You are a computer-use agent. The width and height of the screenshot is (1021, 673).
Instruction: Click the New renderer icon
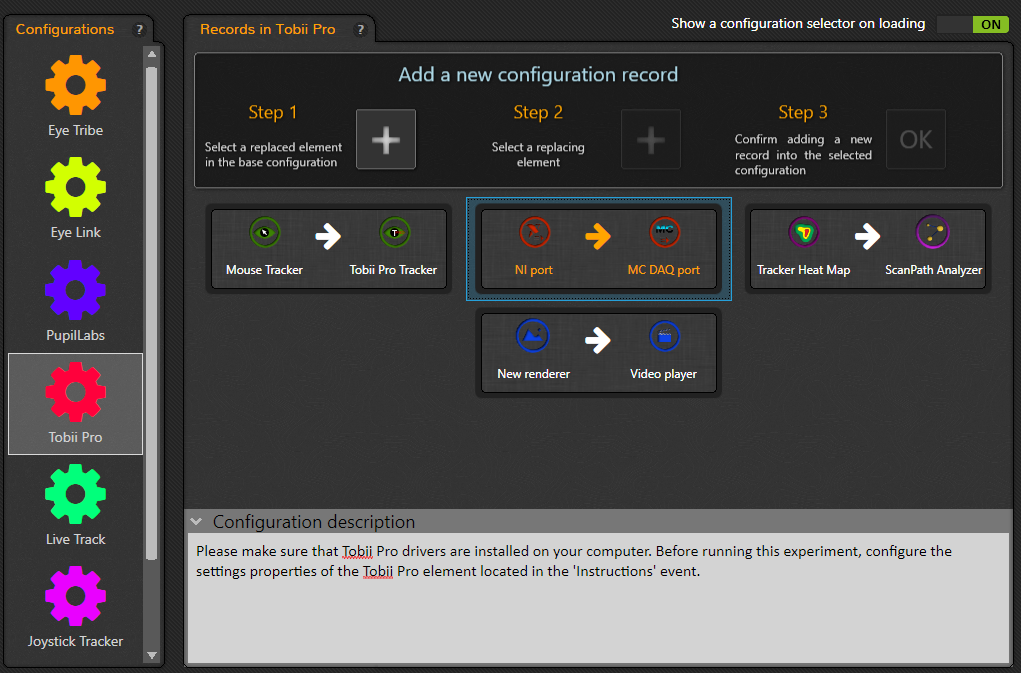point(533,336)
